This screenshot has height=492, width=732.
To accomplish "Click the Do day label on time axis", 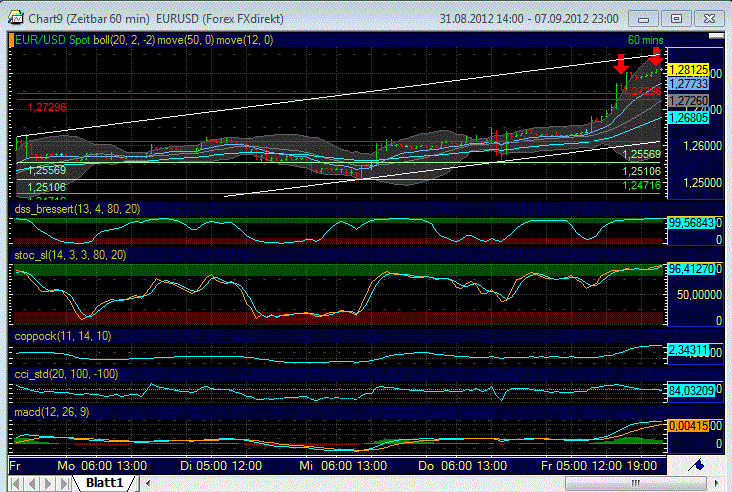I will (x=426, y=466).
